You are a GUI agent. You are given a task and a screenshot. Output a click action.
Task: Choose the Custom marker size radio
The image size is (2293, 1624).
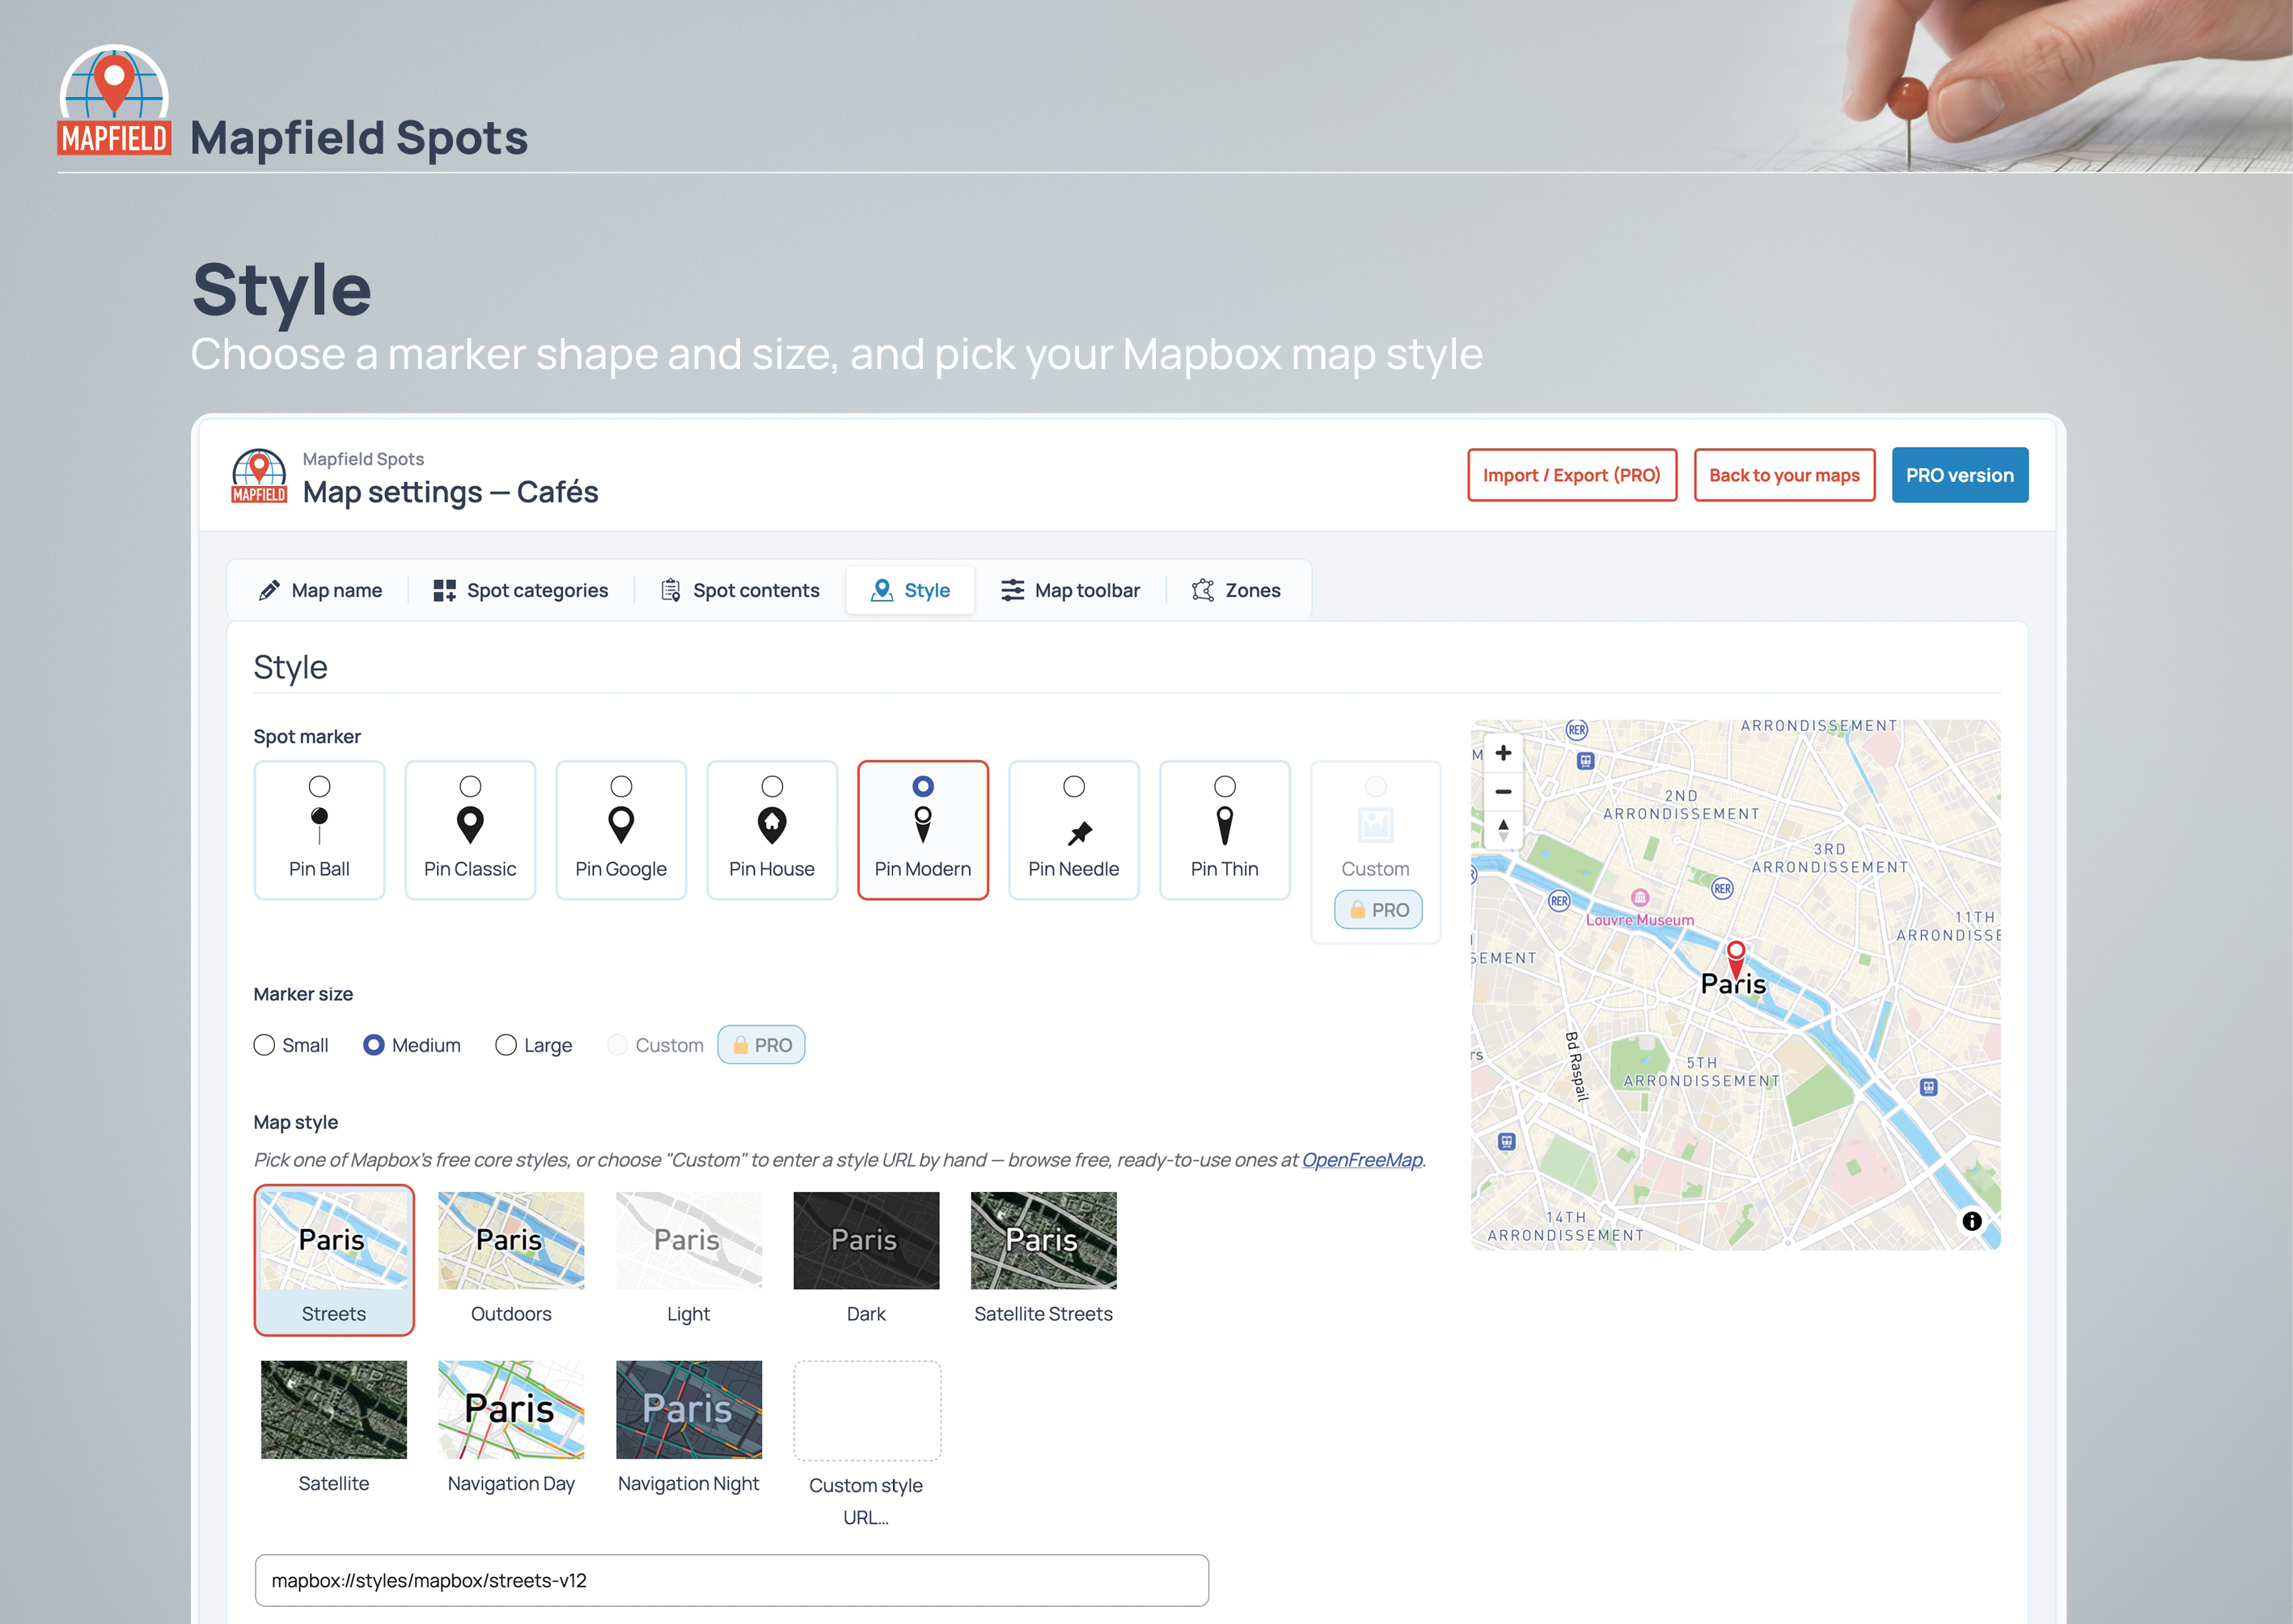pyautogui.click(x=618, y=1045)
